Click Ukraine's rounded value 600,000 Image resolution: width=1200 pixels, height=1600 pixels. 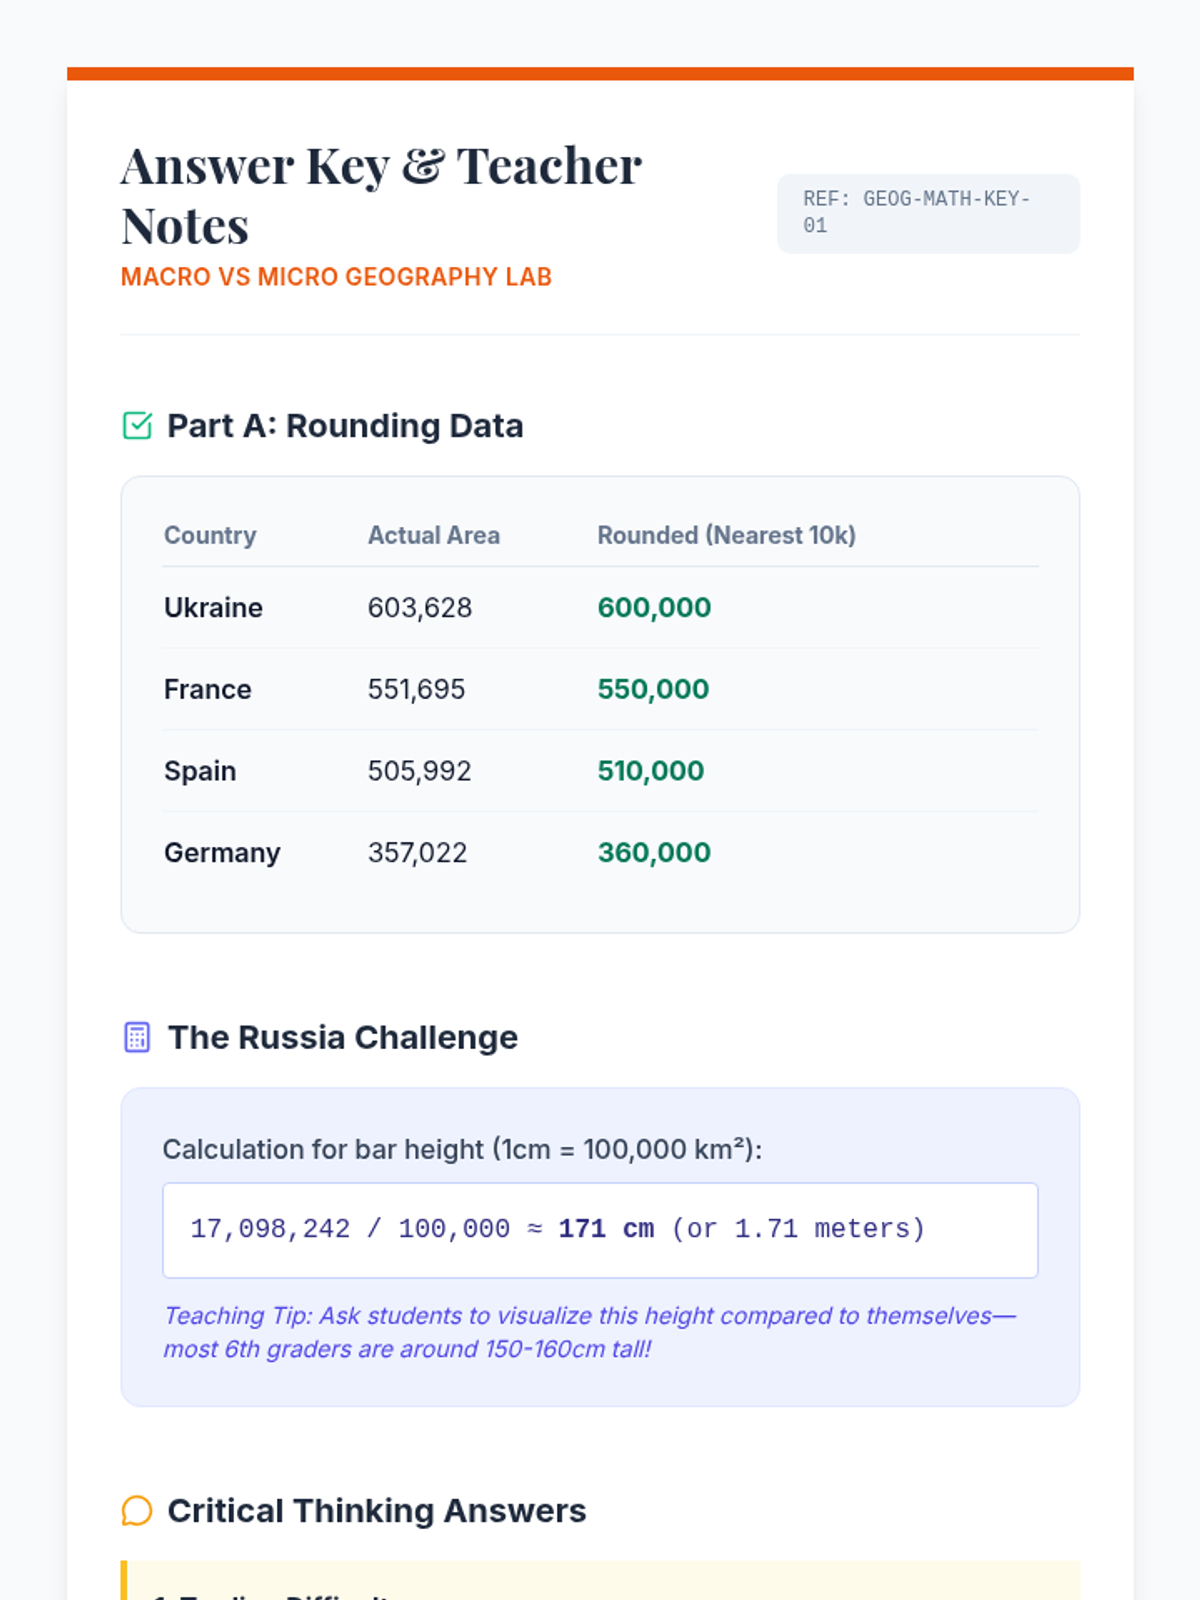[654, 608]
